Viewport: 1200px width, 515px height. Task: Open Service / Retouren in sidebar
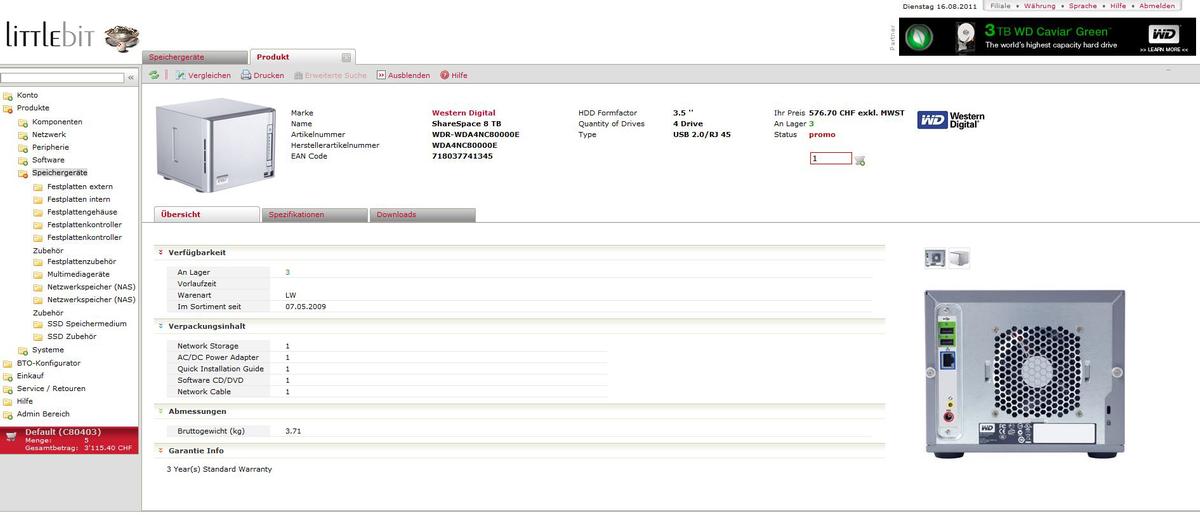[51, 388]
